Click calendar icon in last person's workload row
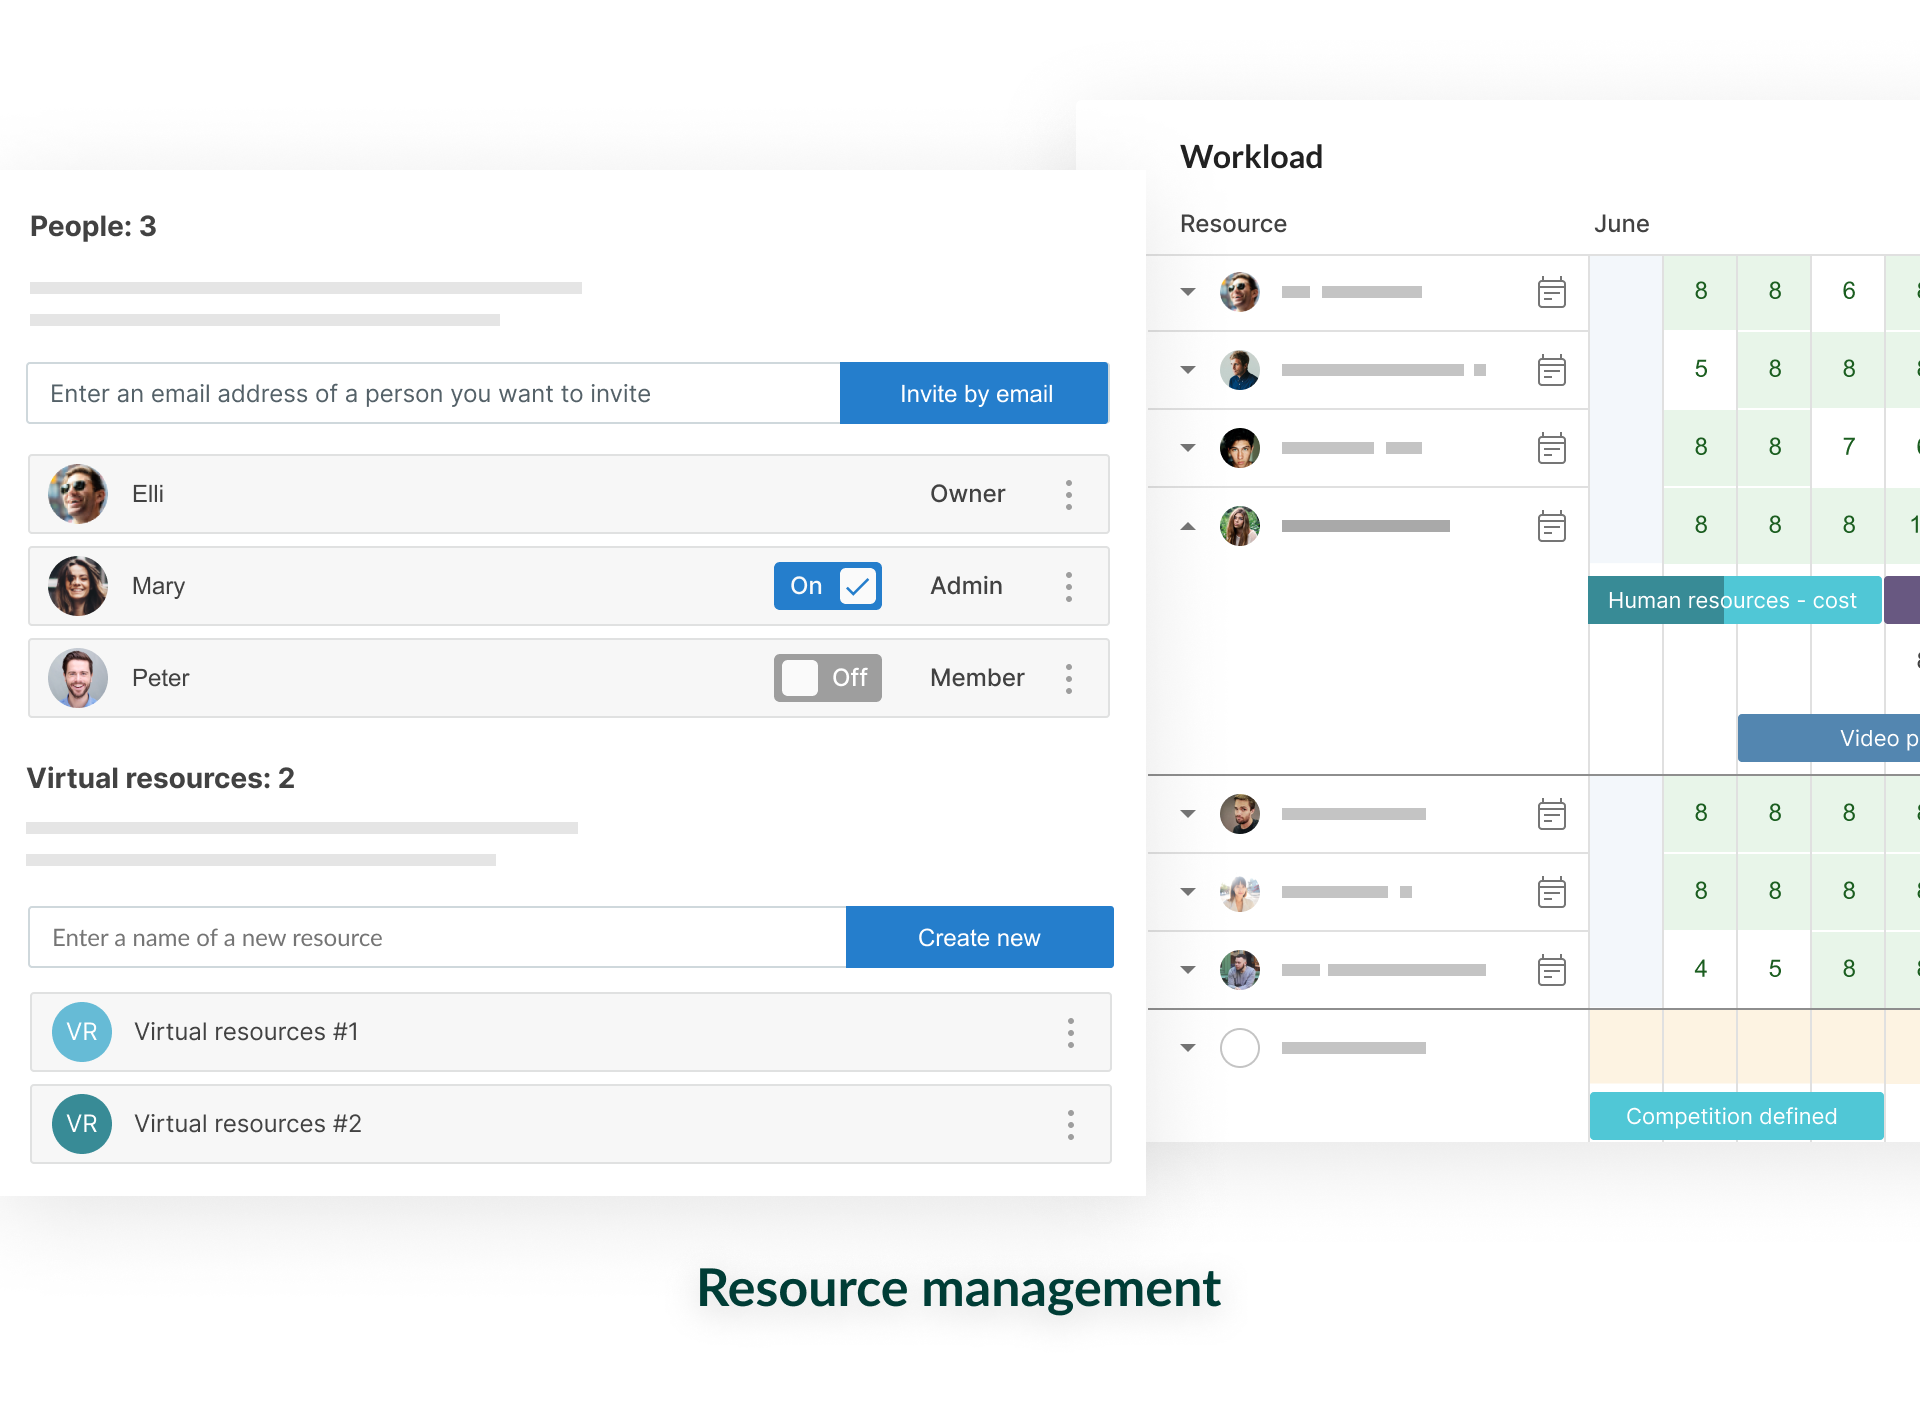Screen dimensions: 1920x1406 (x=1551, y=971)
